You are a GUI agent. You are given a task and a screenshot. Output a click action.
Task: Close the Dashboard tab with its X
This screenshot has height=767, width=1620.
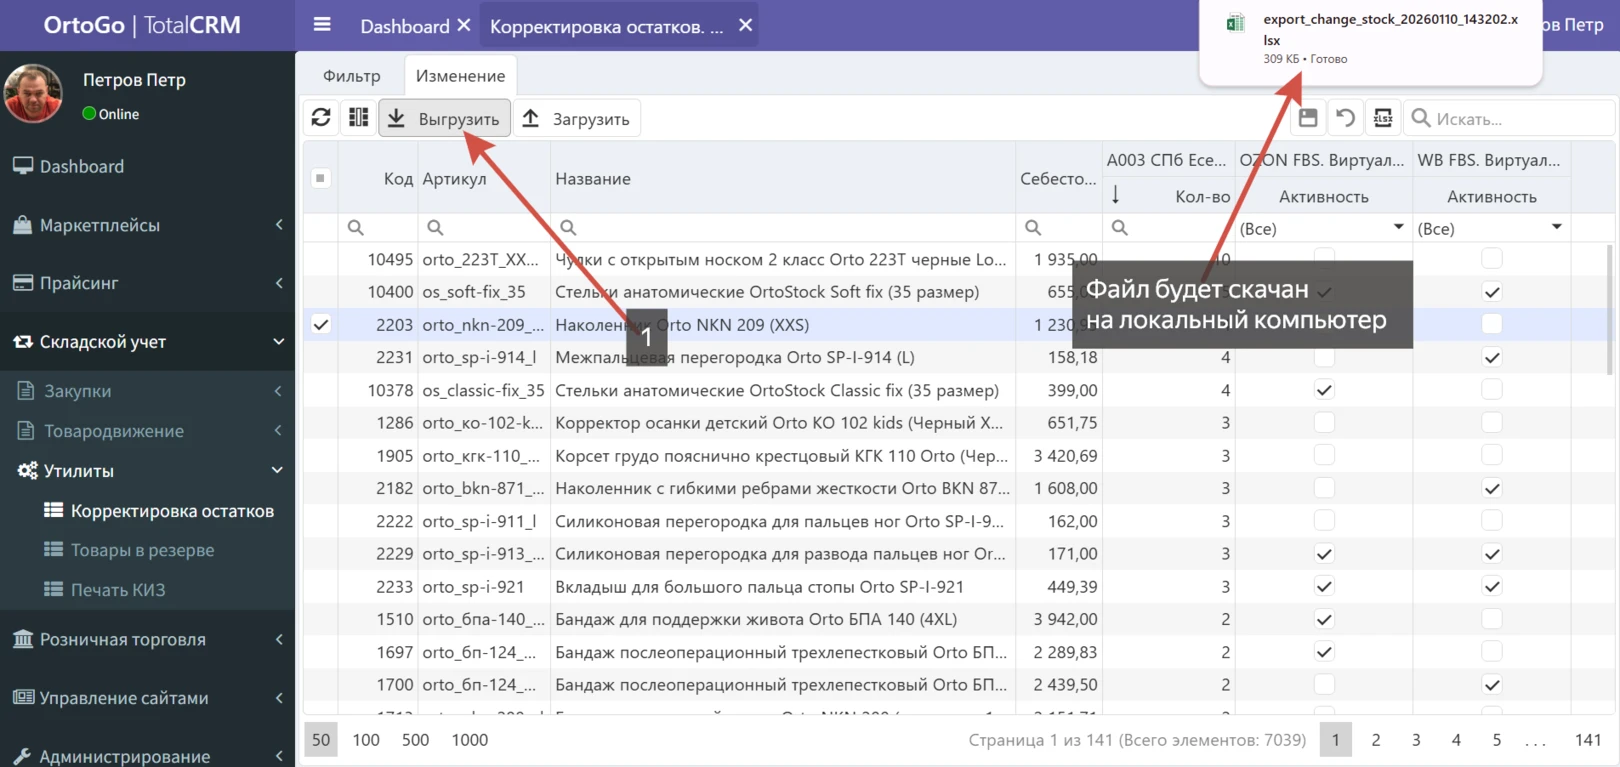464,25
